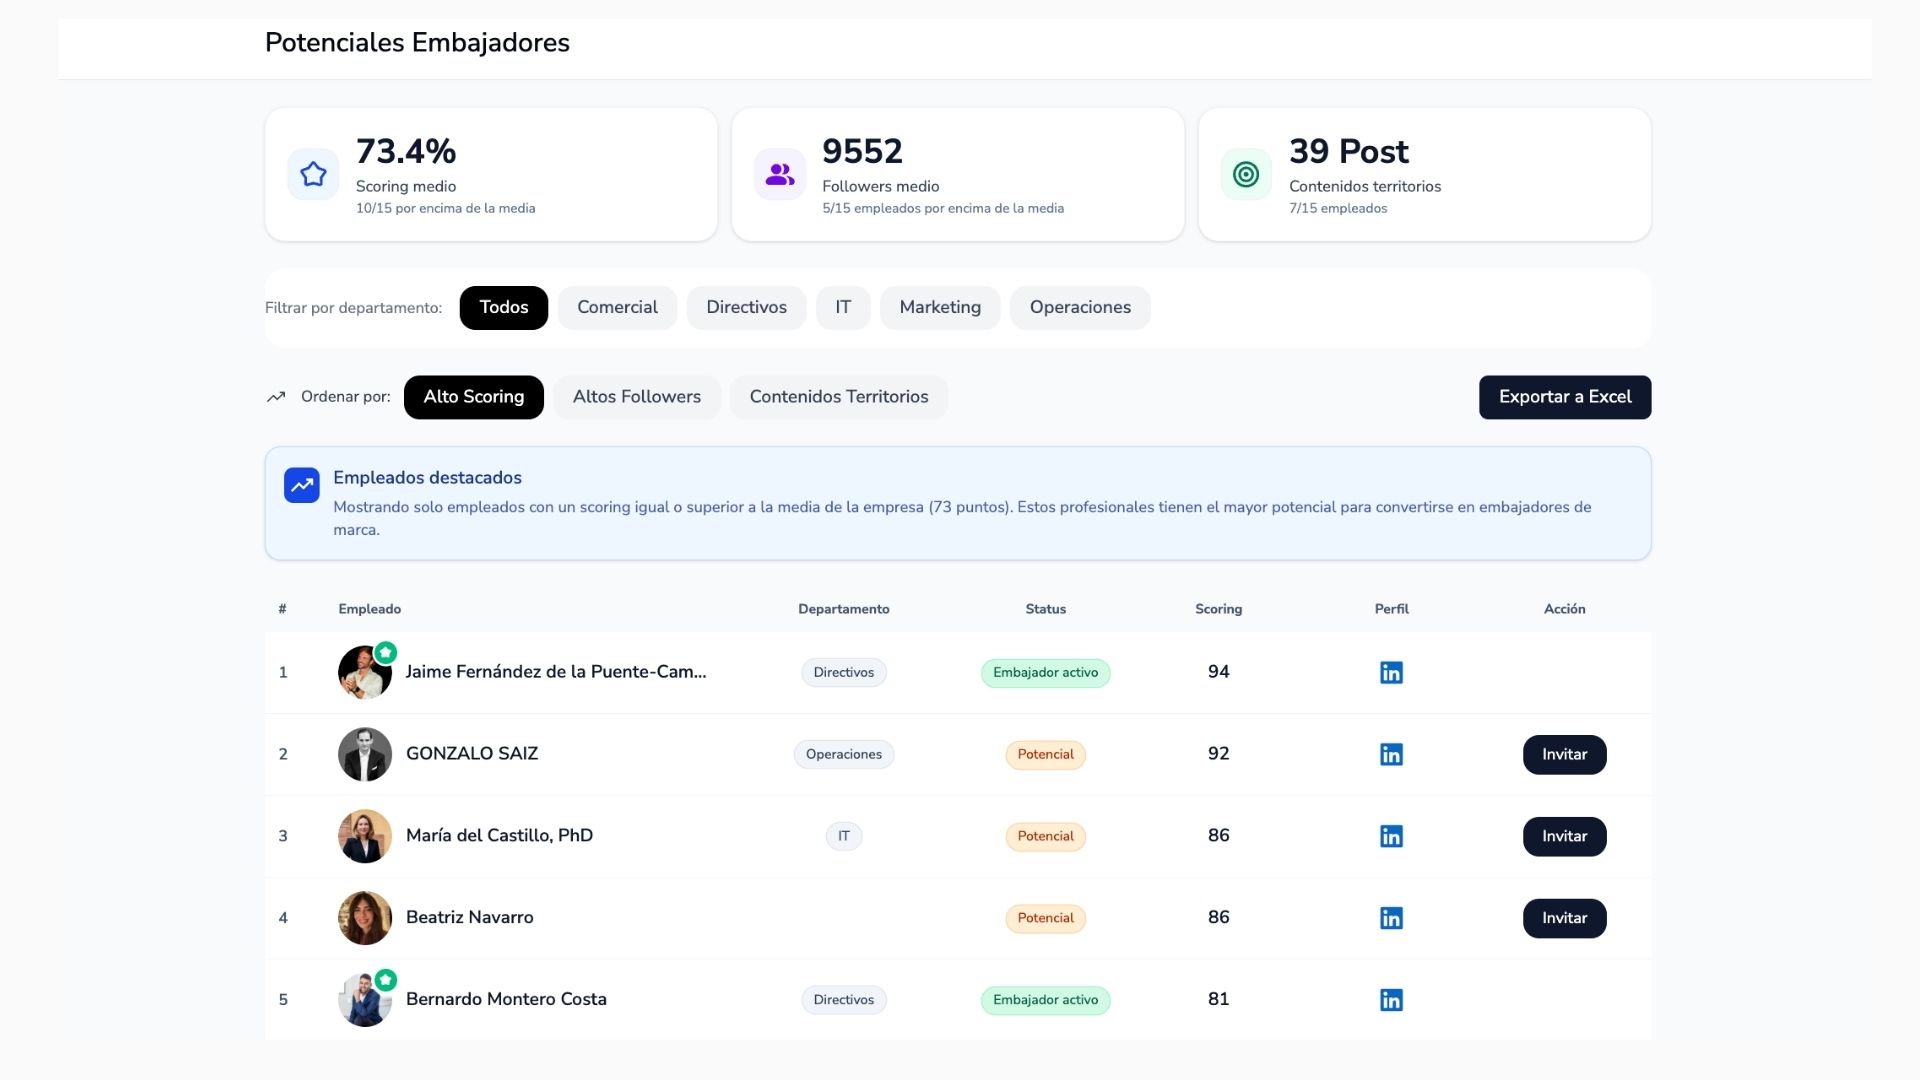Viewport: 1920px width, 1080px height.
Task: Sort by Contenidos Territorios
Action: click(839, 397)
